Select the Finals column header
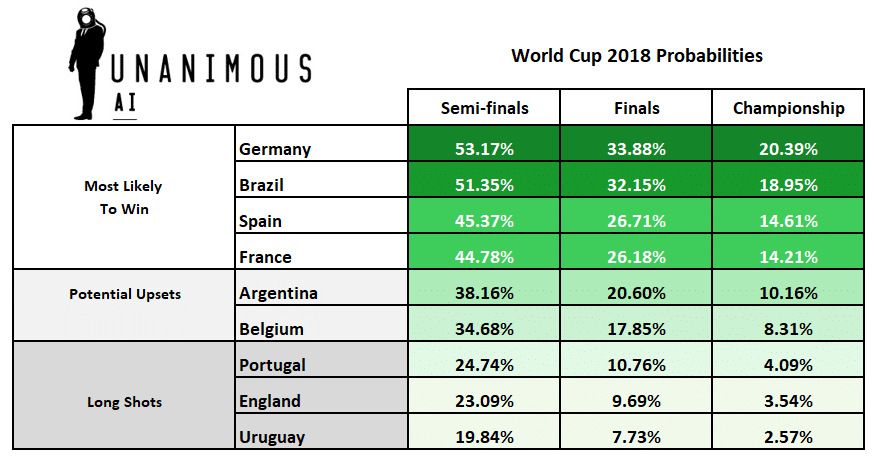Viewport: 874px width, 466px height. (x=636, y=108)
